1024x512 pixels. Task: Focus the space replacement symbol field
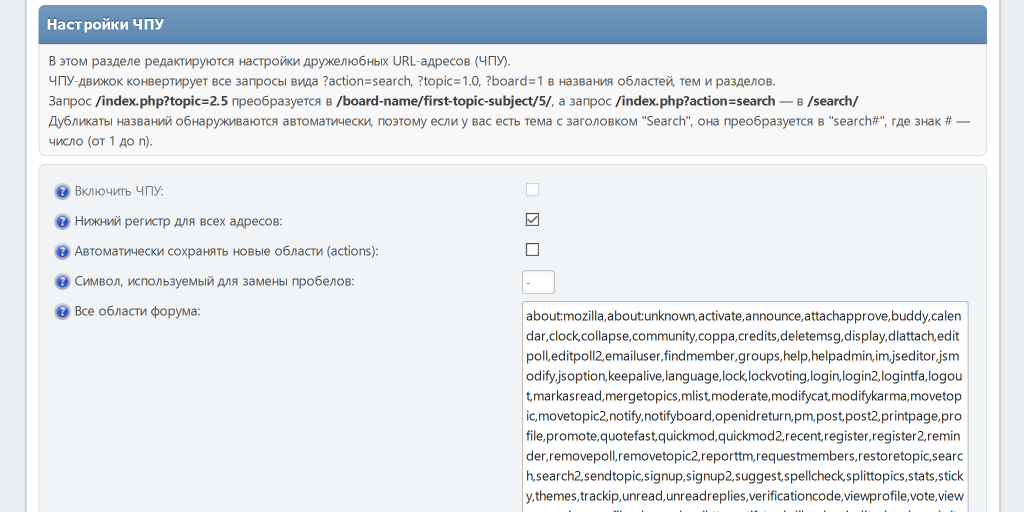(538, 282)
